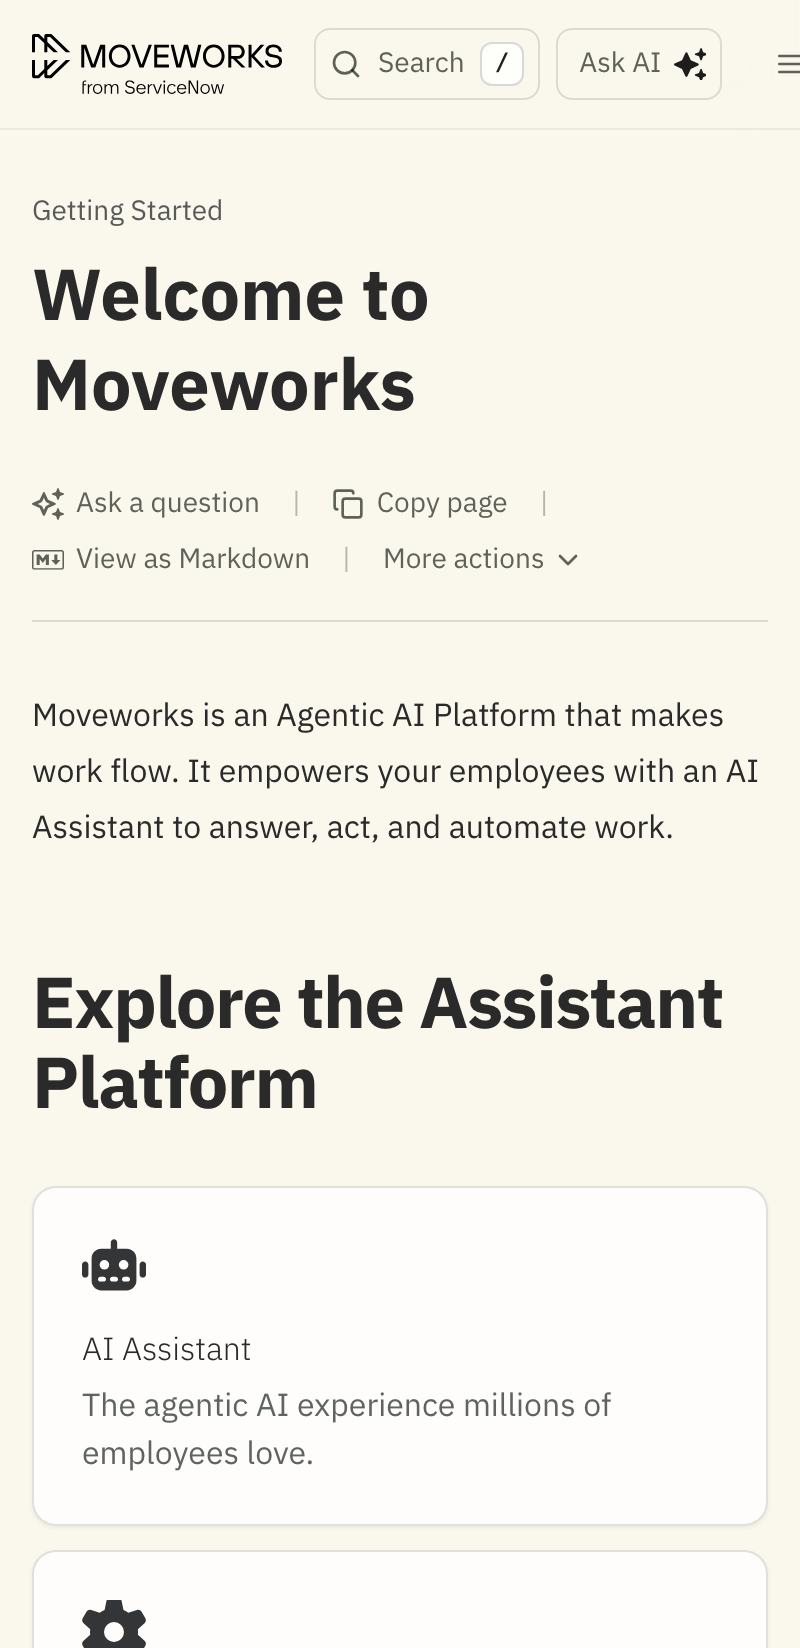Image resolution: width=800 pixels, height=1648 pixels.
Task: Click the Ask AI button
Action: (639, 64)
